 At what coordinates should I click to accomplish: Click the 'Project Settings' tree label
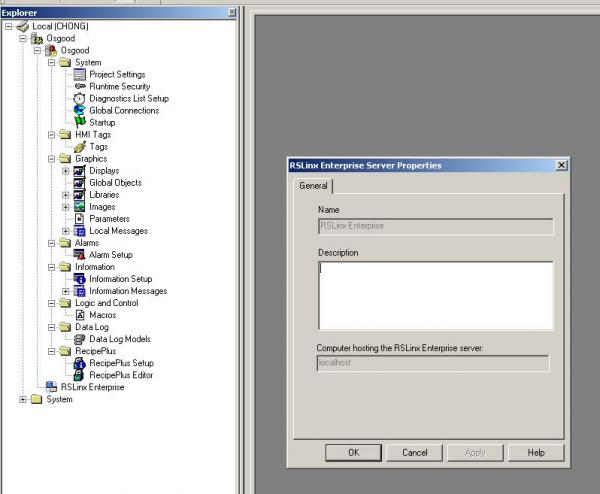click(x=117, y=74)
